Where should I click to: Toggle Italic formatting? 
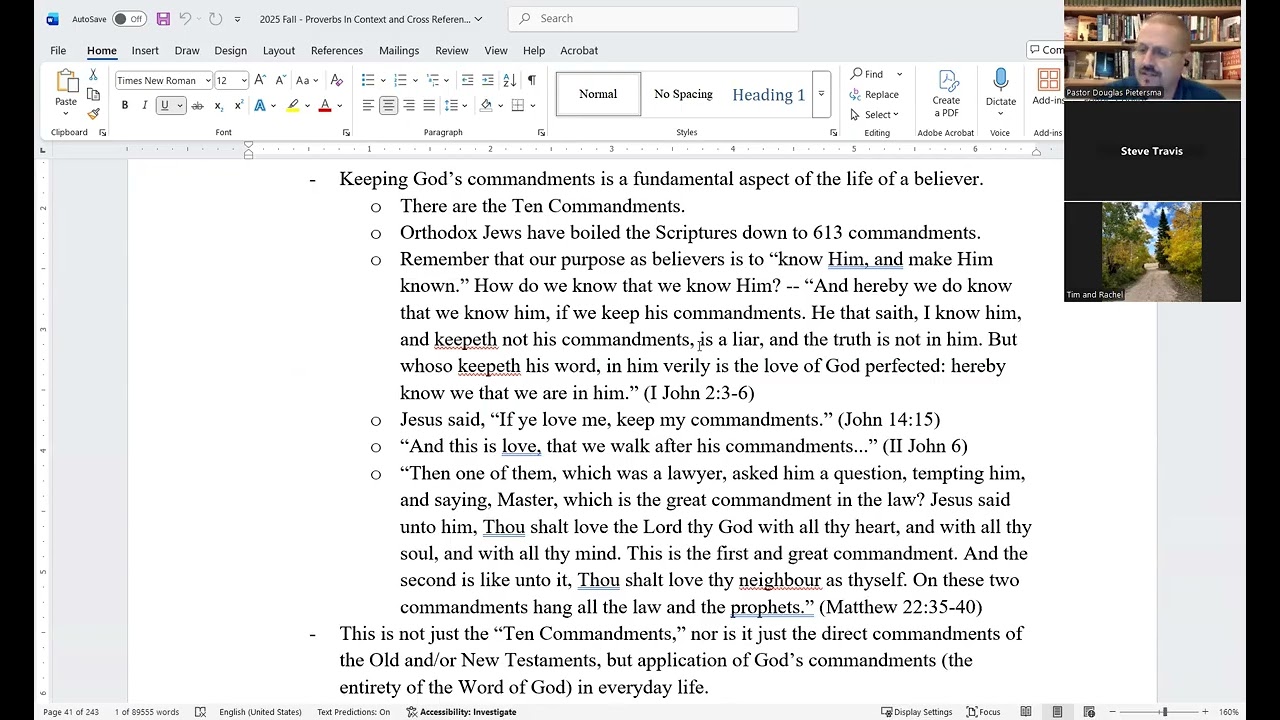[x=144, y=105]
